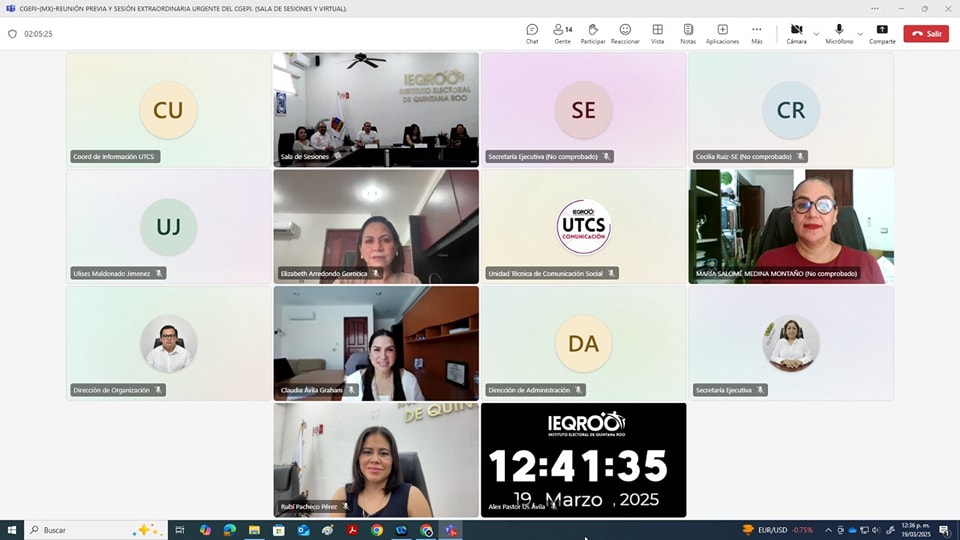Image resolution: width=960 pixels, height=540 pixels.
Task: Open the Aplicaciones panel
Action: tap(722, 34)
